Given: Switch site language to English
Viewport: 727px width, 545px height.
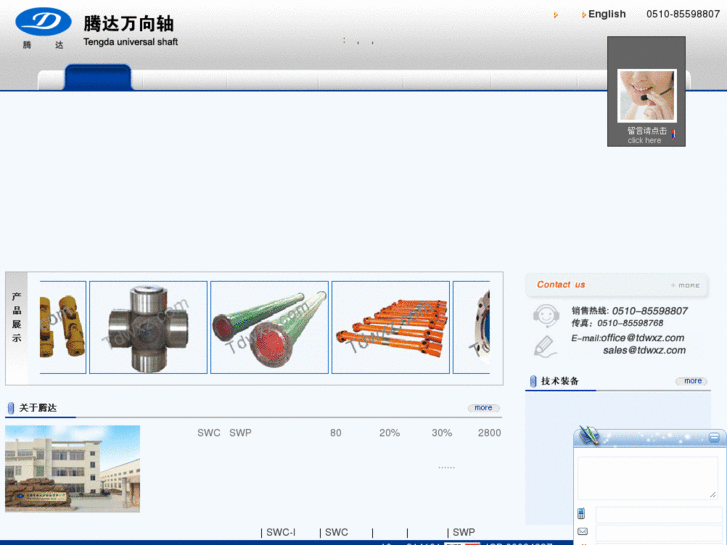Looking at the screenshot, I should [x=606, y=14].
